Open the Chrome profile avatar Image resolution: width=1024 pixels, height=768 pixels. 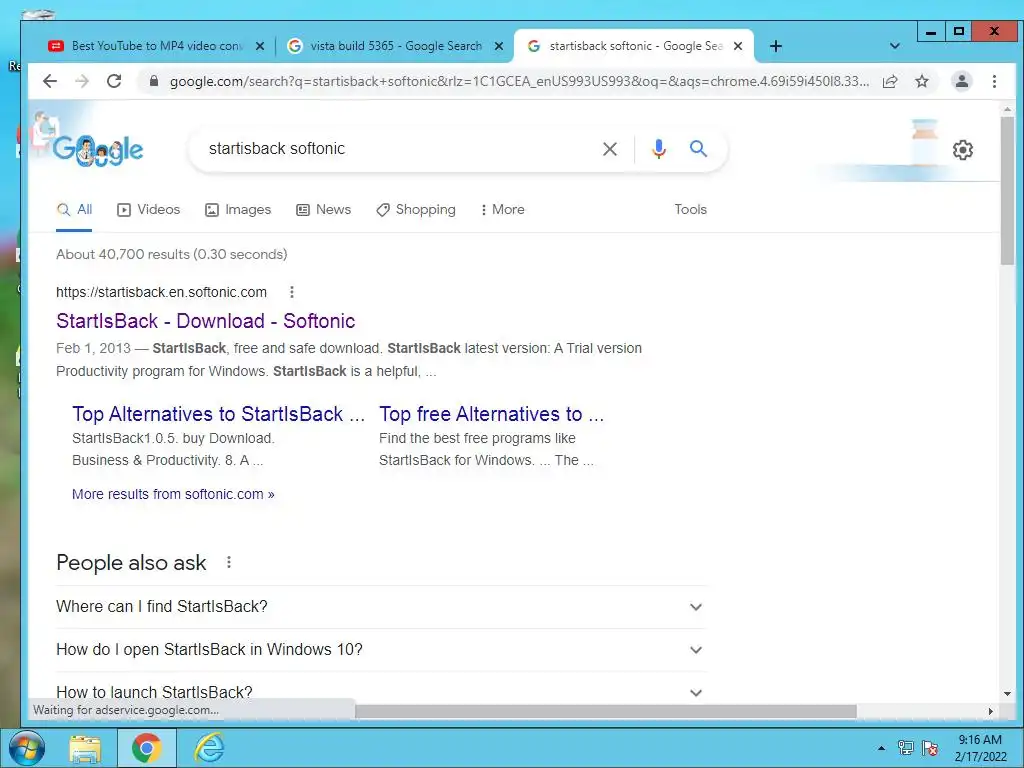click(961, 81)
